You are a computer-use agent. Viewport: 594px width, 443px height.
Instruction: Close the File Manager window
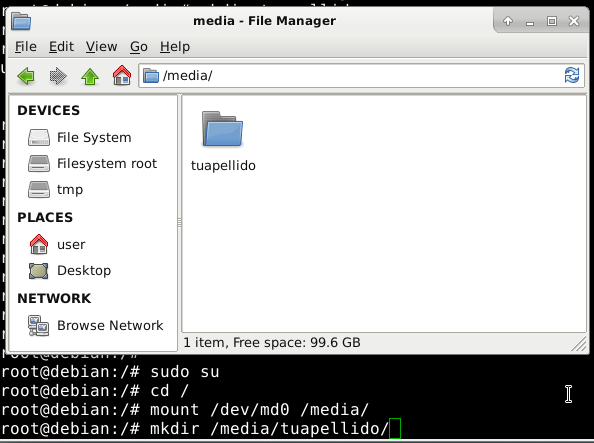point(574,21)
